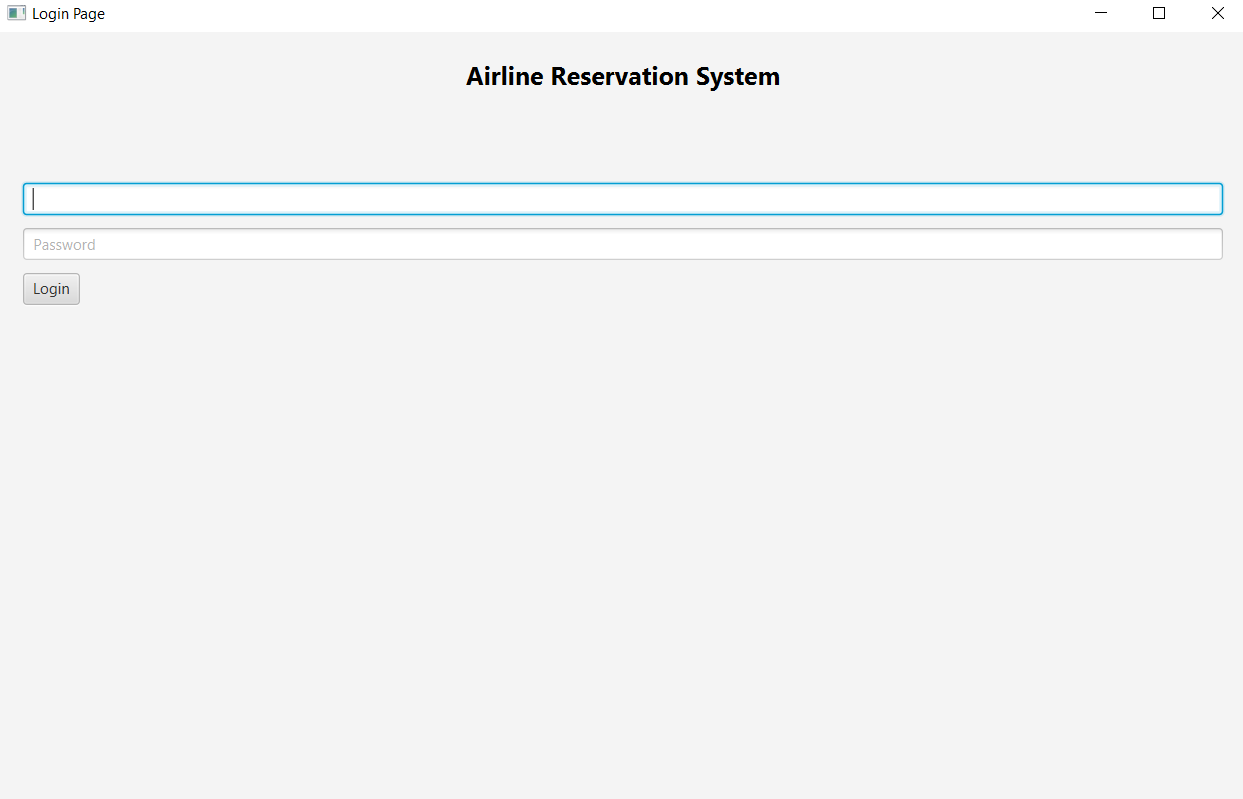Activate the Login button under the fields
Screen dimensions: 1243x799
50,288
